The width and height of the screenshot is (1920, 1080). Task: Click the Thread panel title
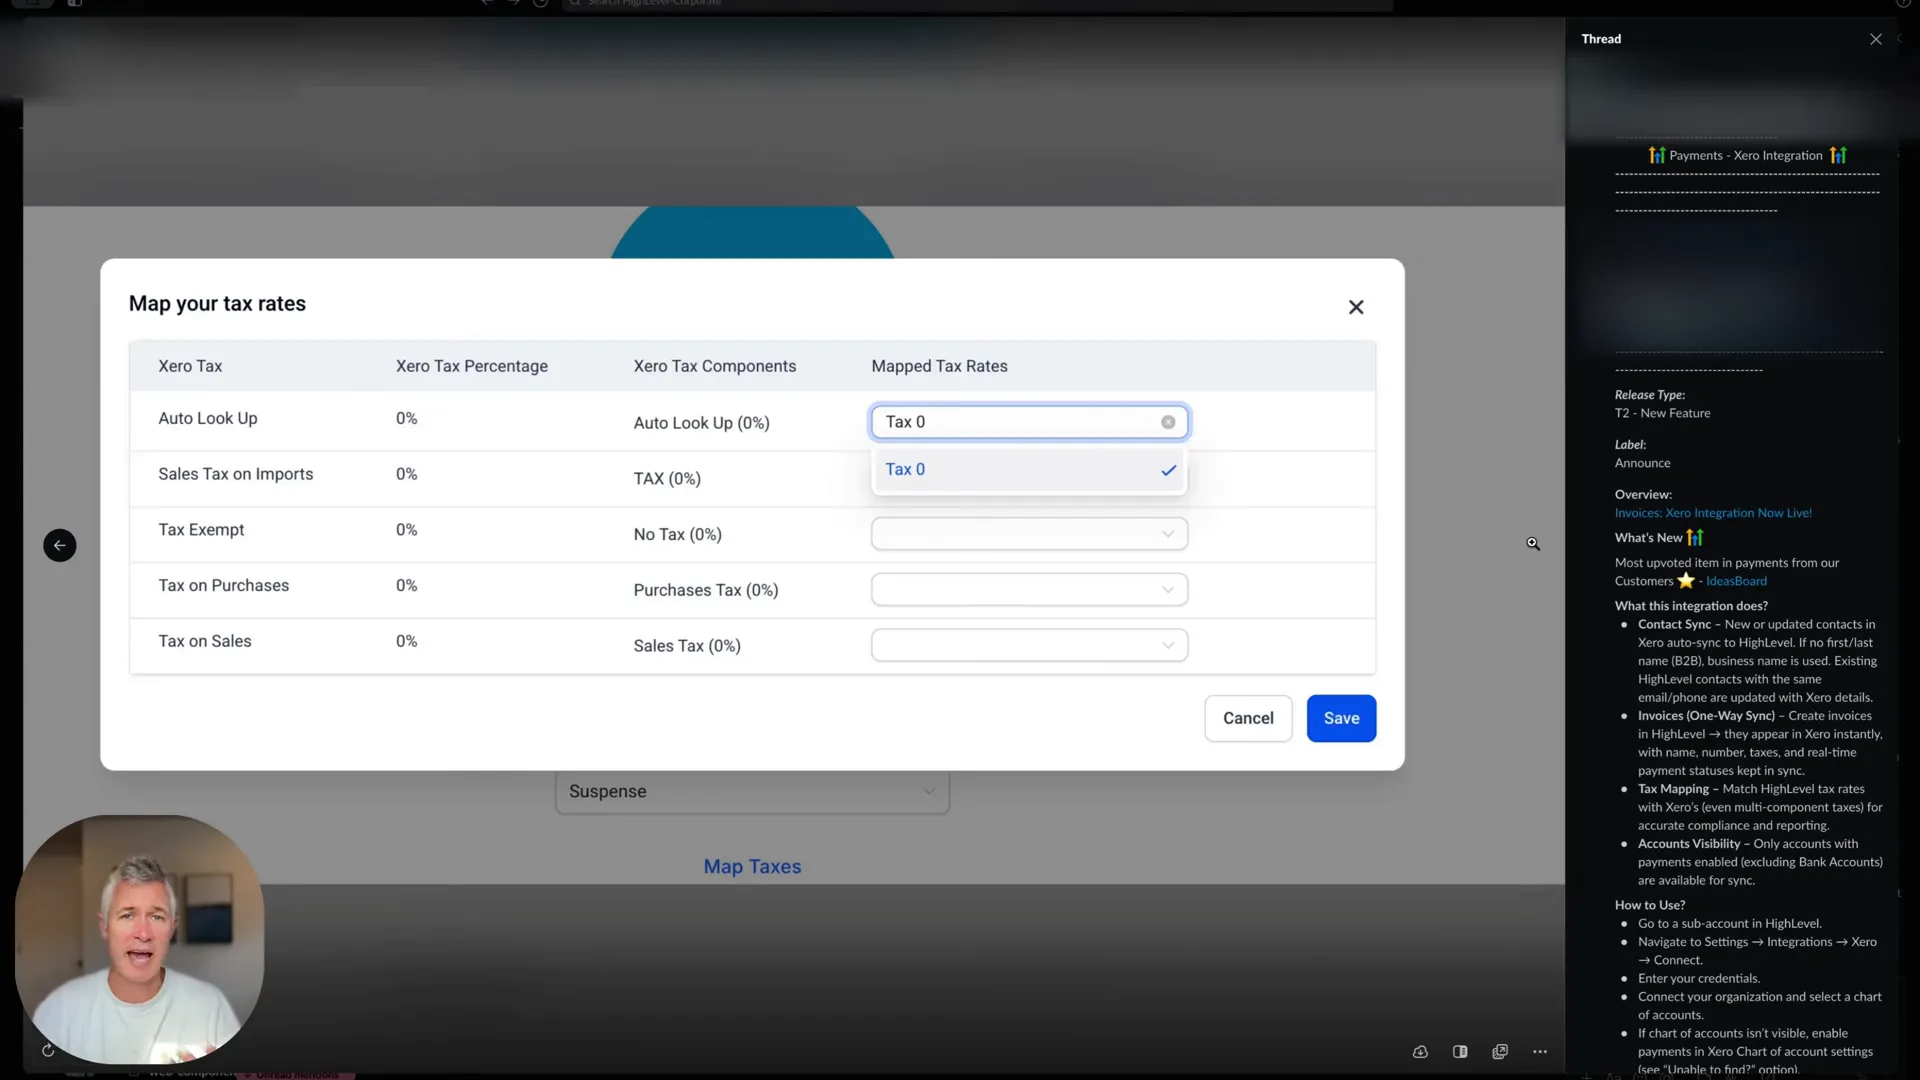[x=1601, y=39]
